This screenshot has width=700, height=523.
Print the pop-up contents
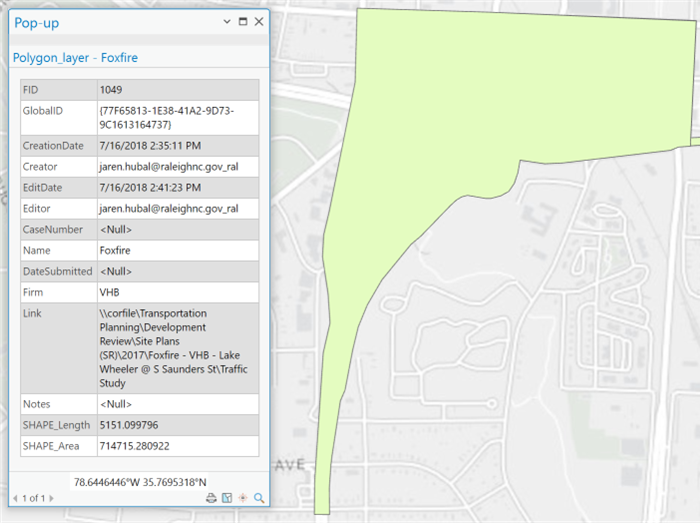211,498
